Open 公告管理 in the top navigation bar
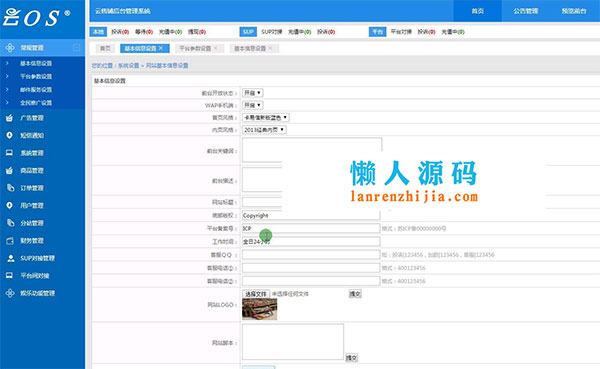The width and height of the screenshot is (600, 369). pyautogui.click(x=526, y=11)
